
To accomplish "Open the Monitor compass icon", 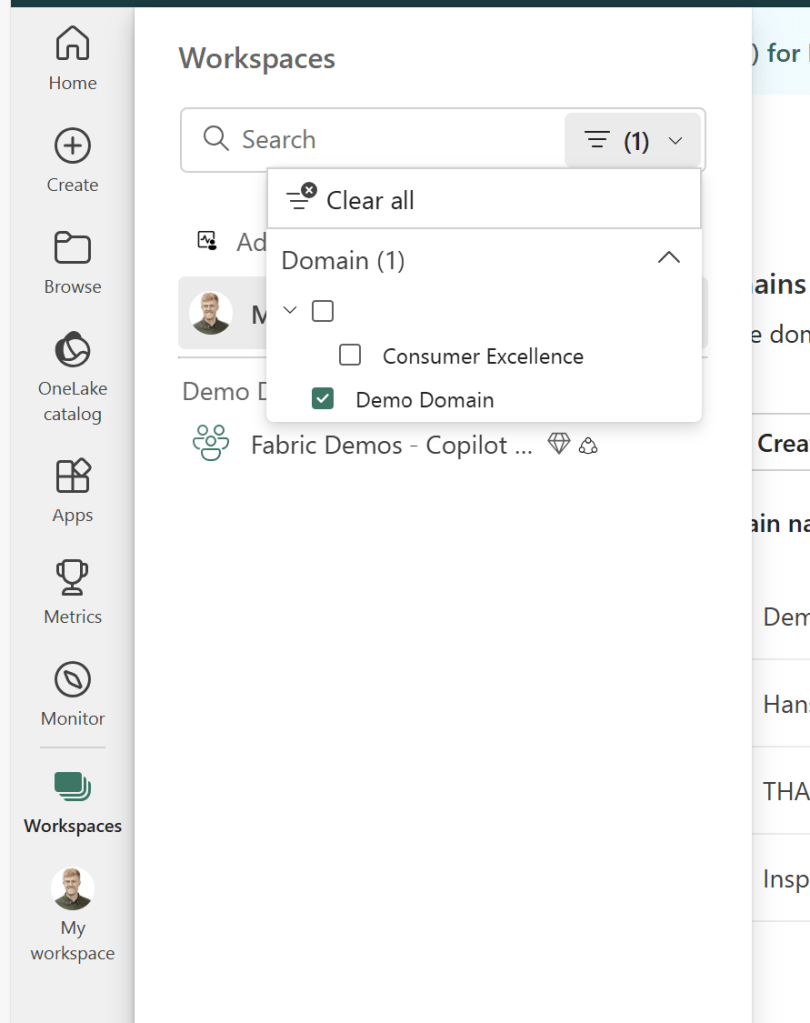I will (x=72, y=681).
